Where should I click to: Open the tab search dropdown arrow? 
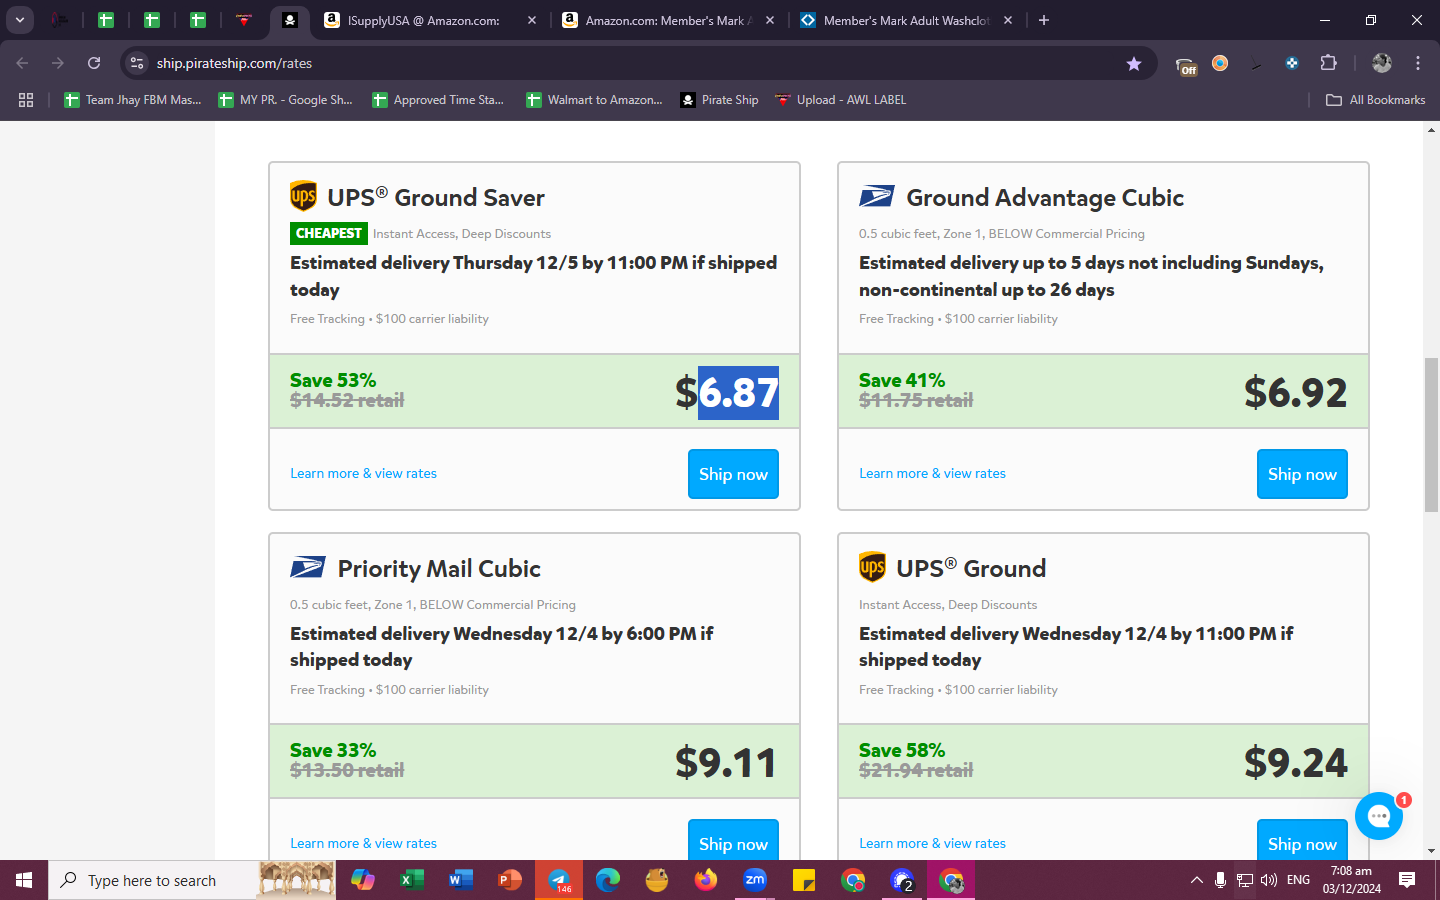click(20, 20)
